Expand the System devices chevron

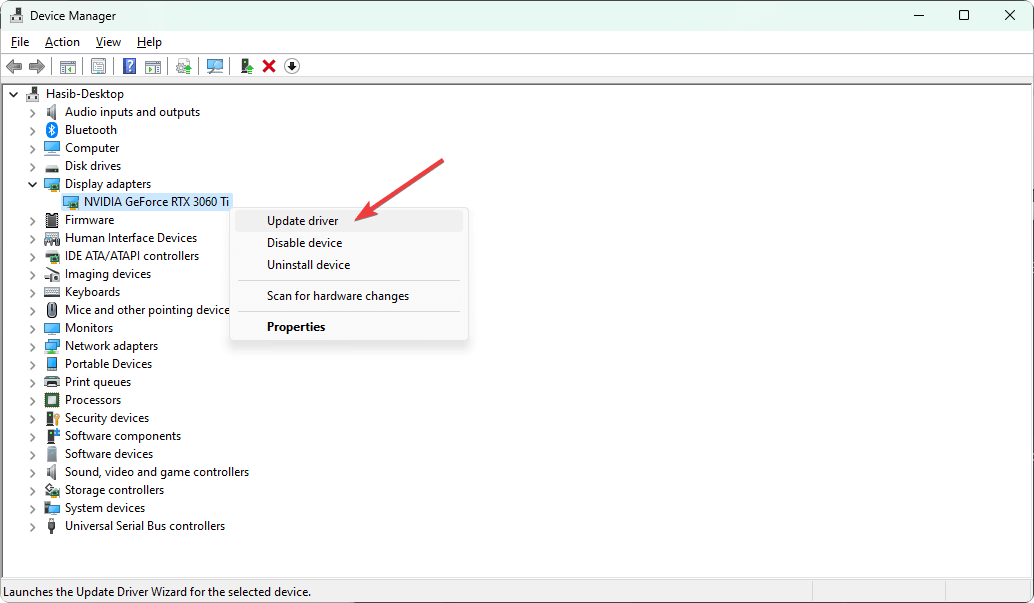coord(32,508)
